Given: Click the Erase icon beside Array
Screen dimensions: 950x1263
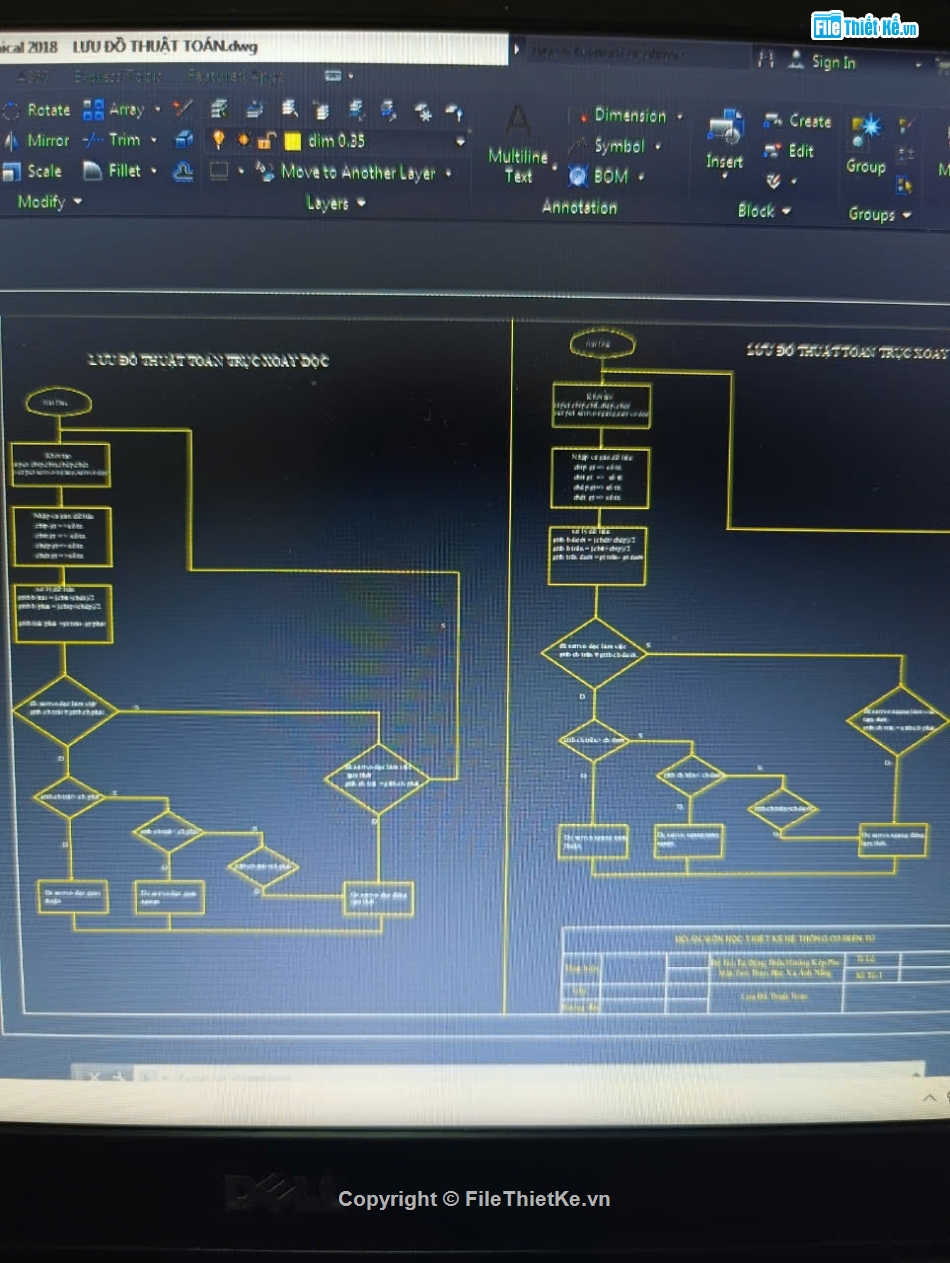Looking at the screenshot, I should tap(182, 108).
